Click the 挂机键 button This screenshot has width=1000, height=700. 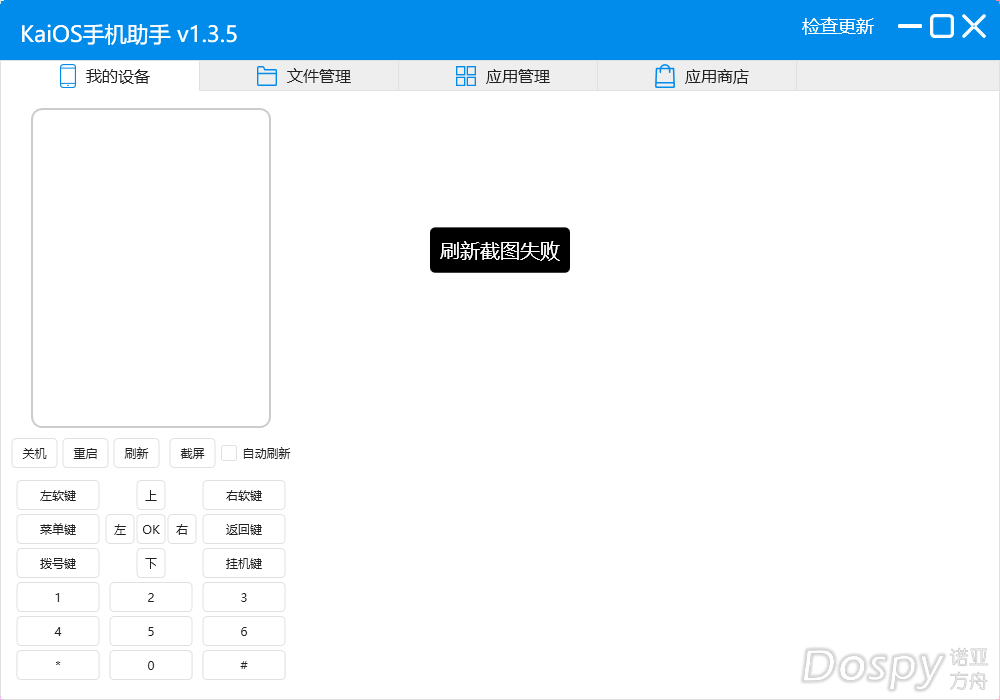[x=244, y=564]
